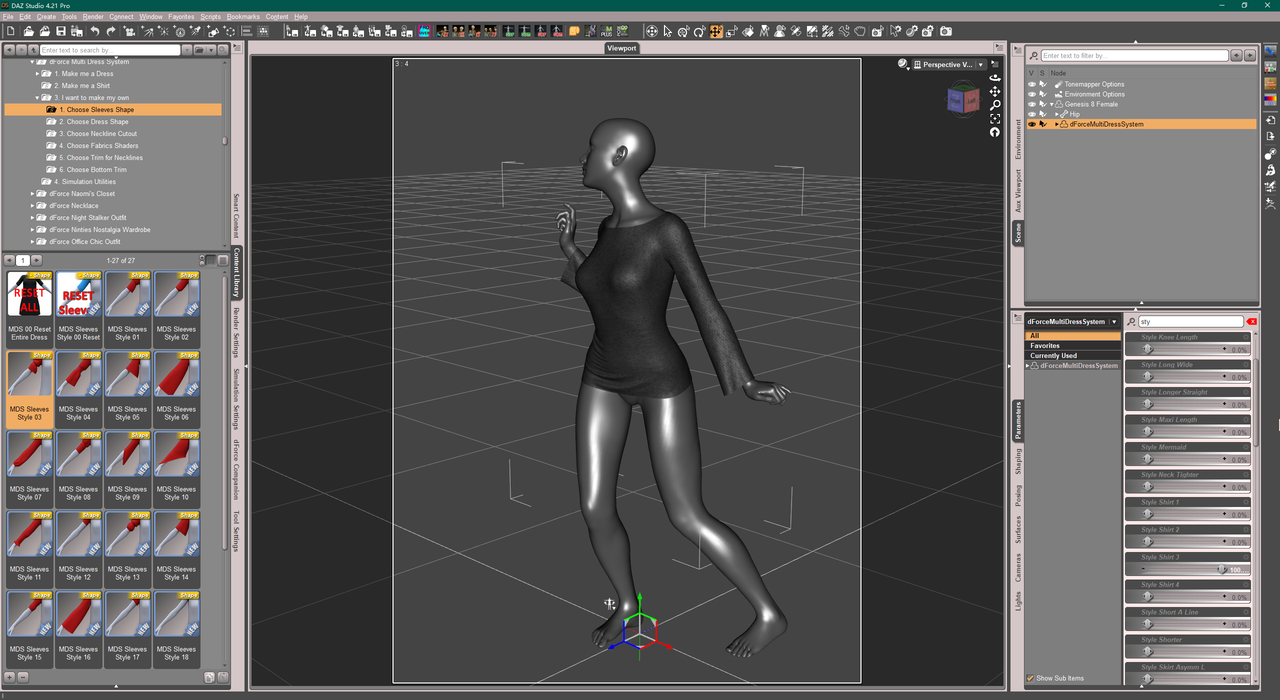The width and height of the screenshot is (1280, 700).
Task: Switch to the Surfaces tab
Action: coord(1018,529)
